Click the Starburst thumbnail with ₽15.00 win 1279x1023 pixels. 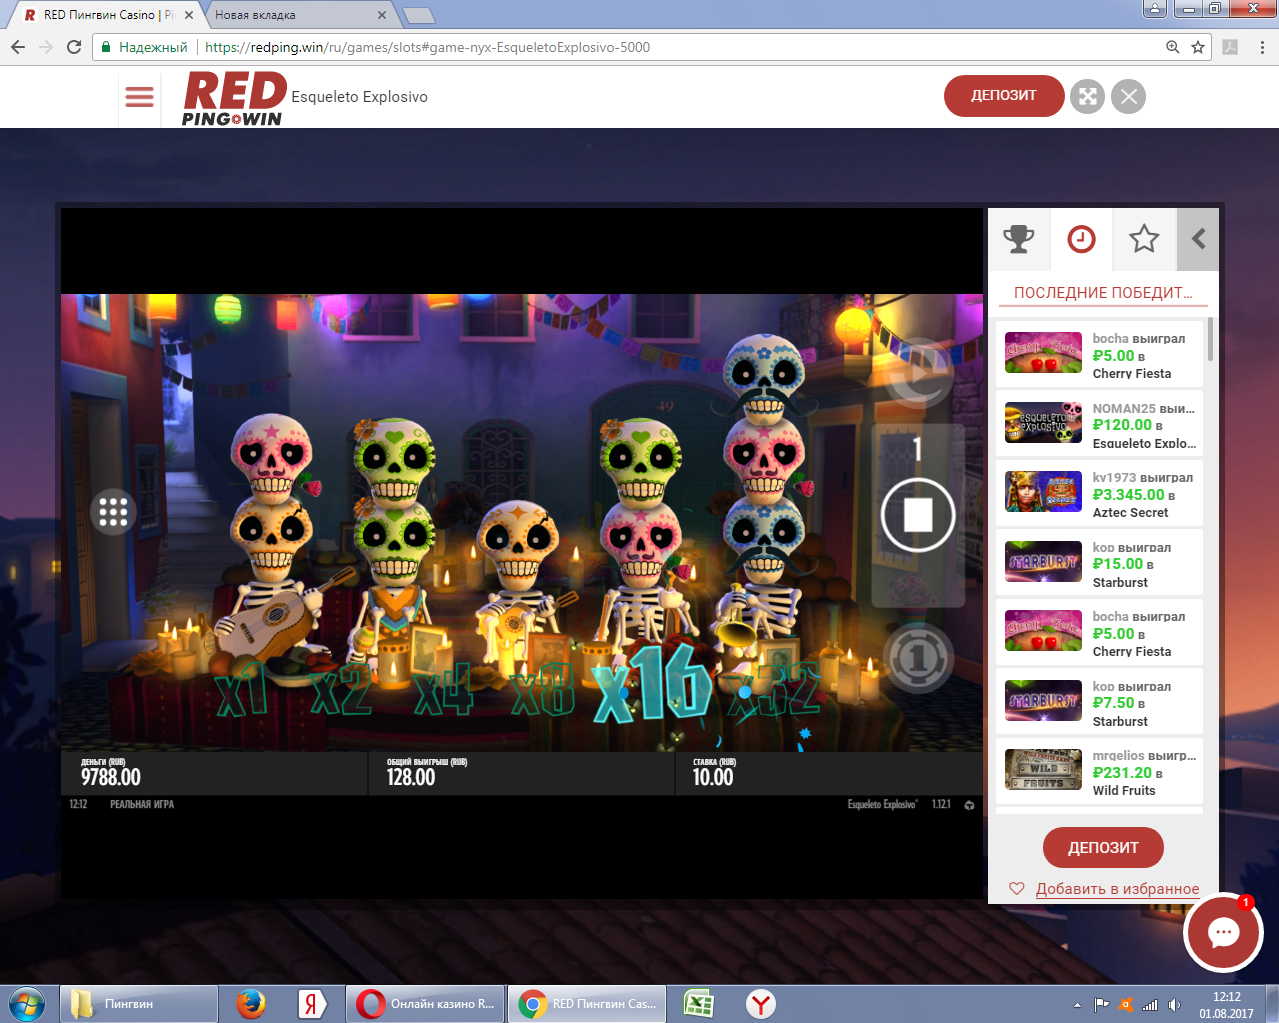(x=1043, y=562)
